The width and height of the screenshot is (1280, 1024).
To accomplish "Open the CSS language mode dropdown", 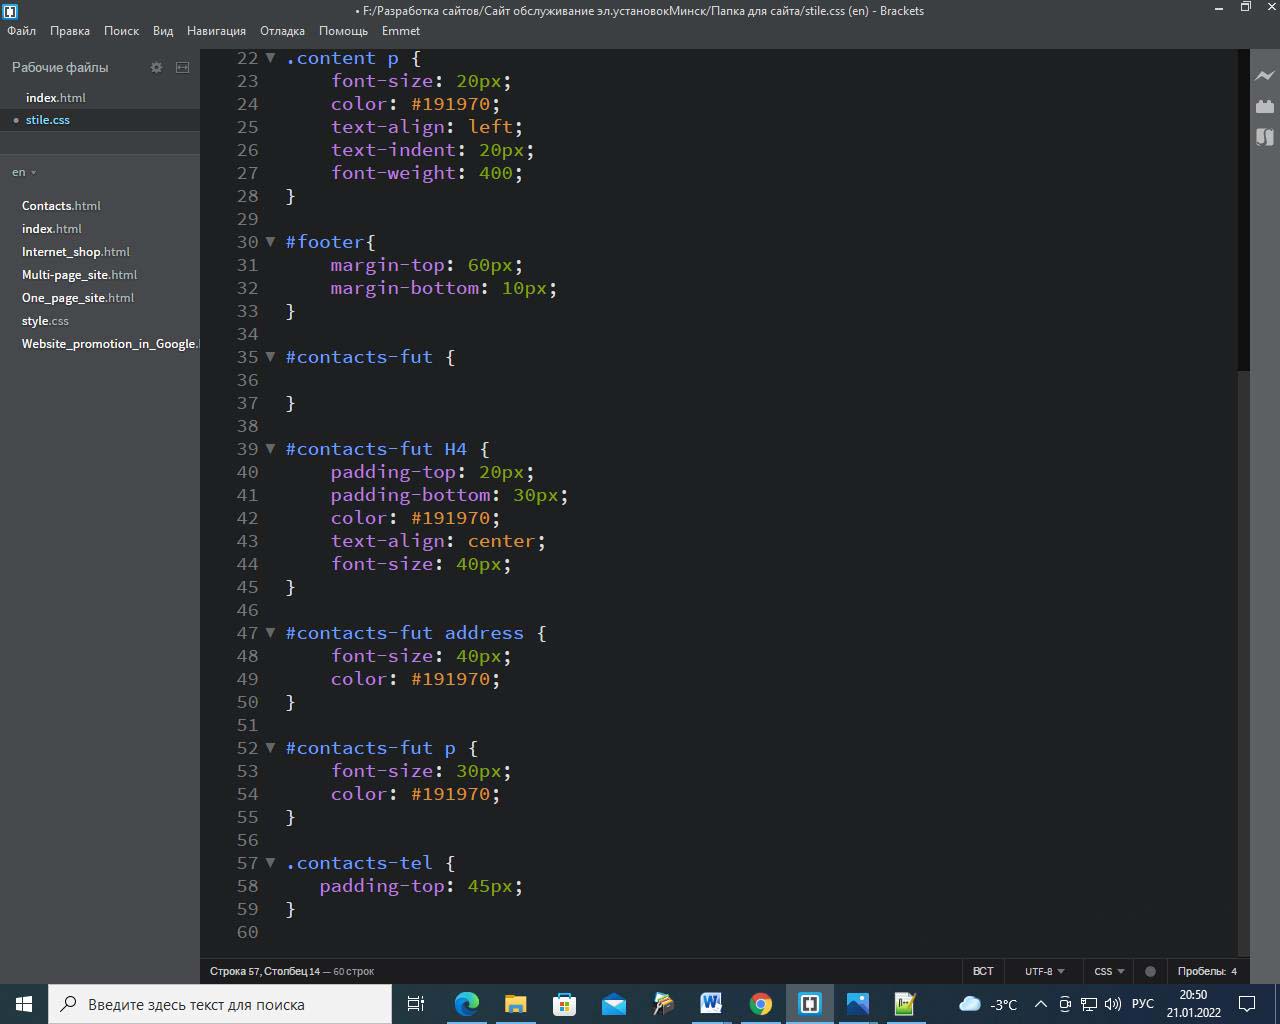I will tap(1109, 971).
